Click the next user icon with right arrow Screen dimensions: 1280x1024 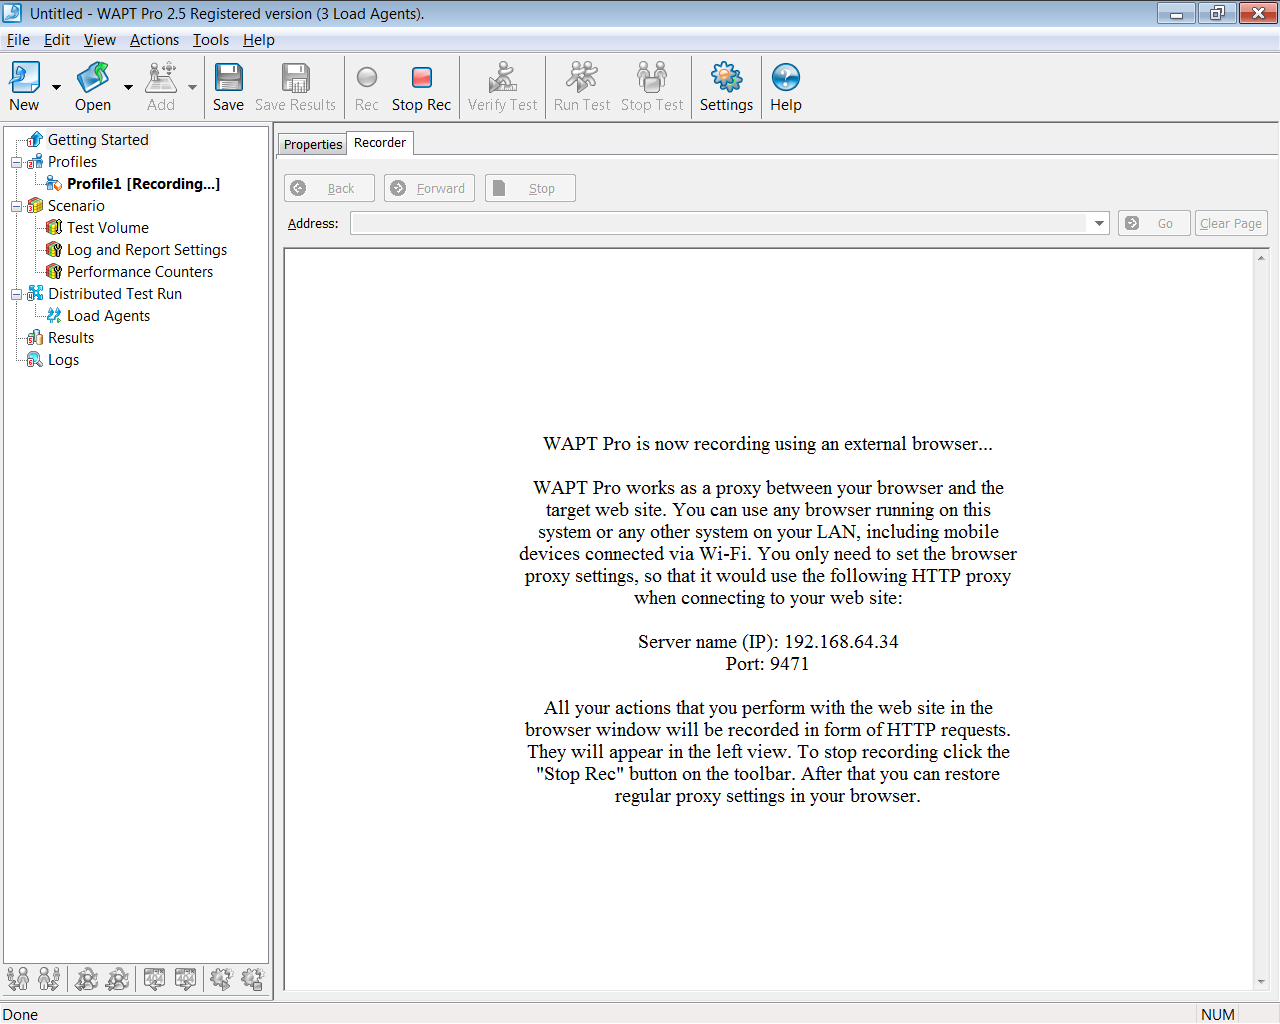click(49, 979)
